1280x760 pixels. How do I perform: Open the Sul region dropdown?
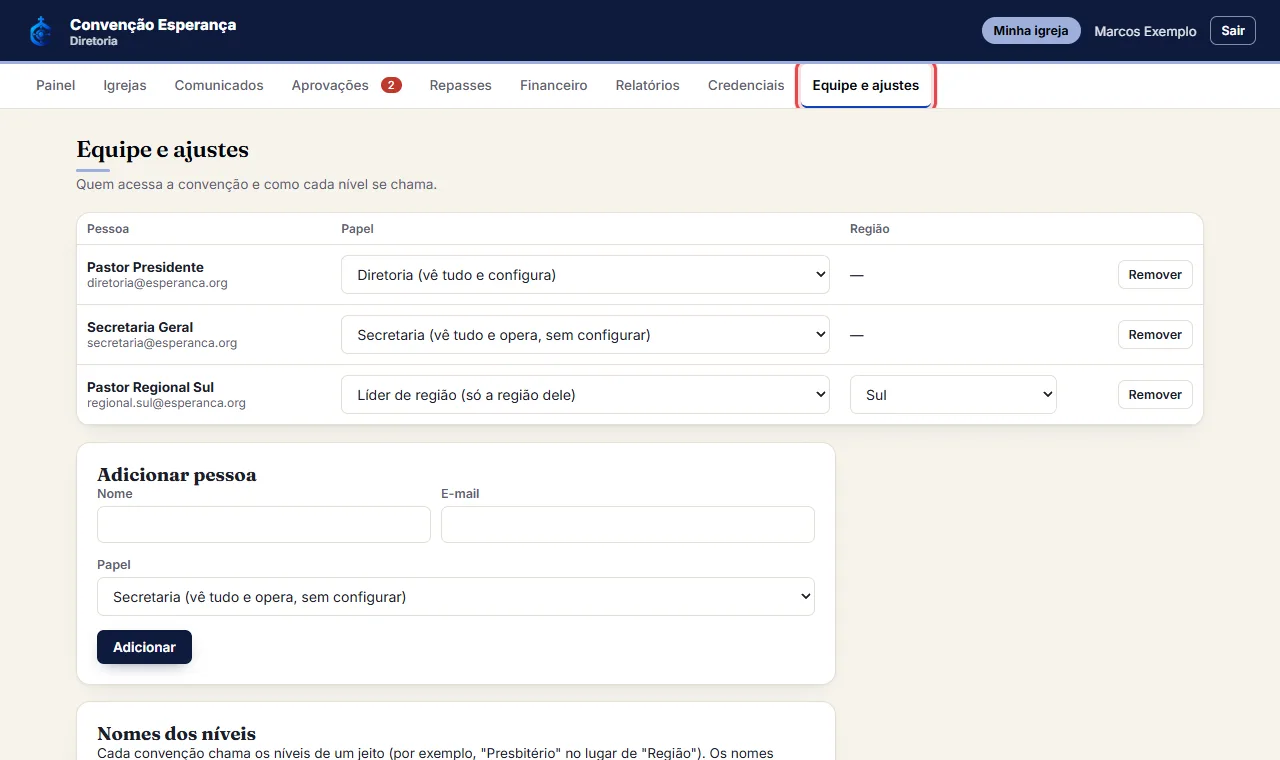[953, 394]
